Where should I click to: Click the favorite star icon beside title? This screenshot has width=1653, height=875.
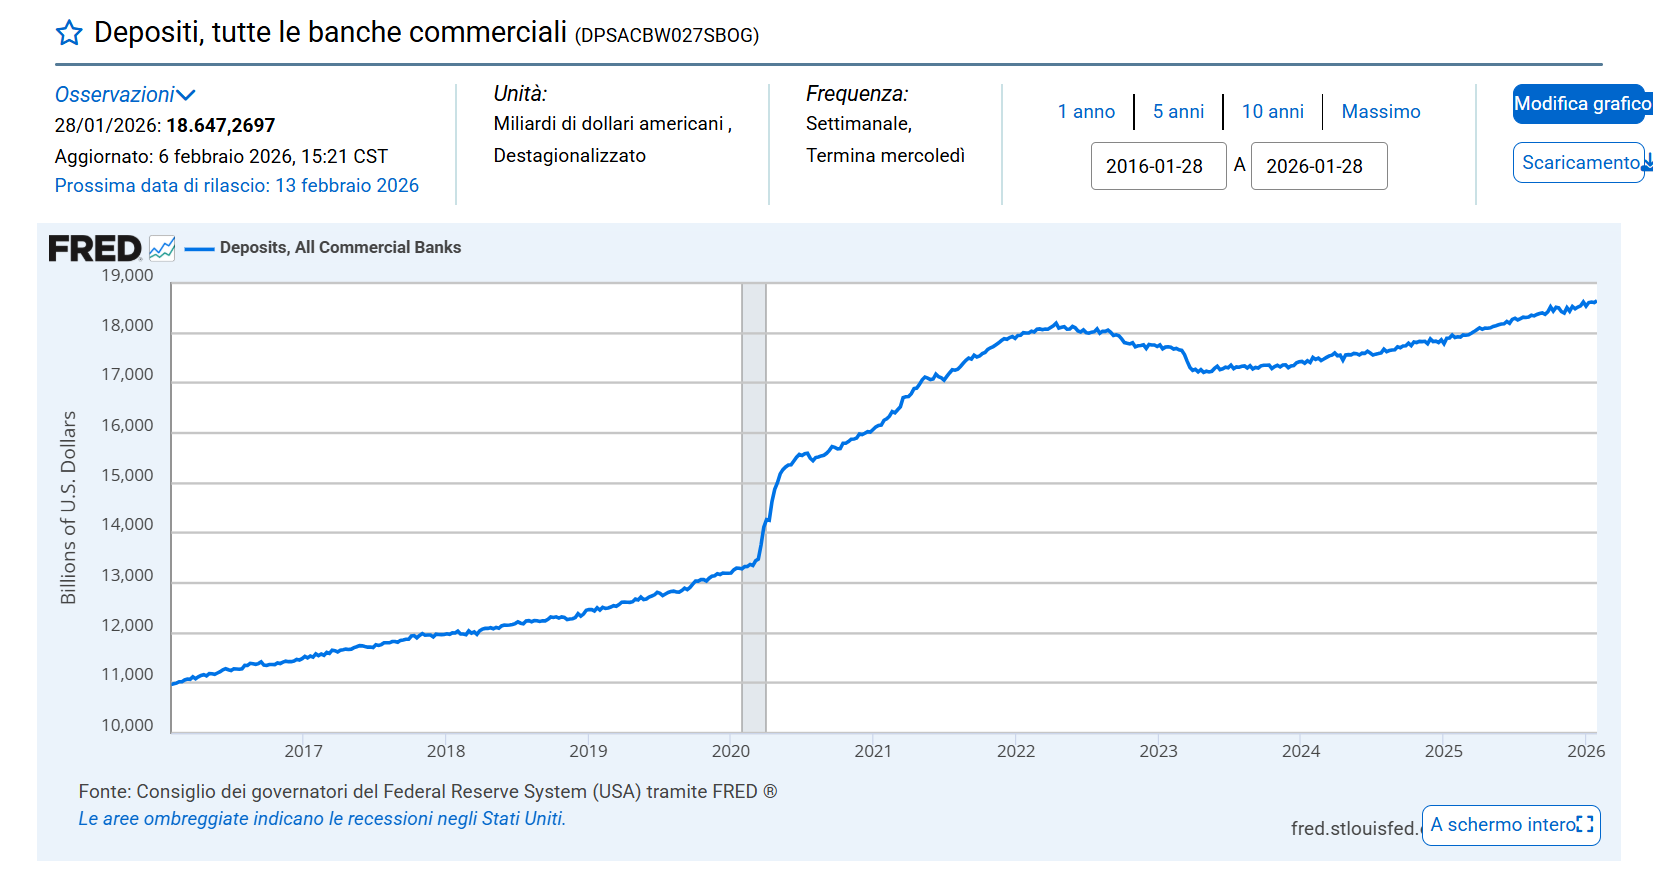click(69, 34)
